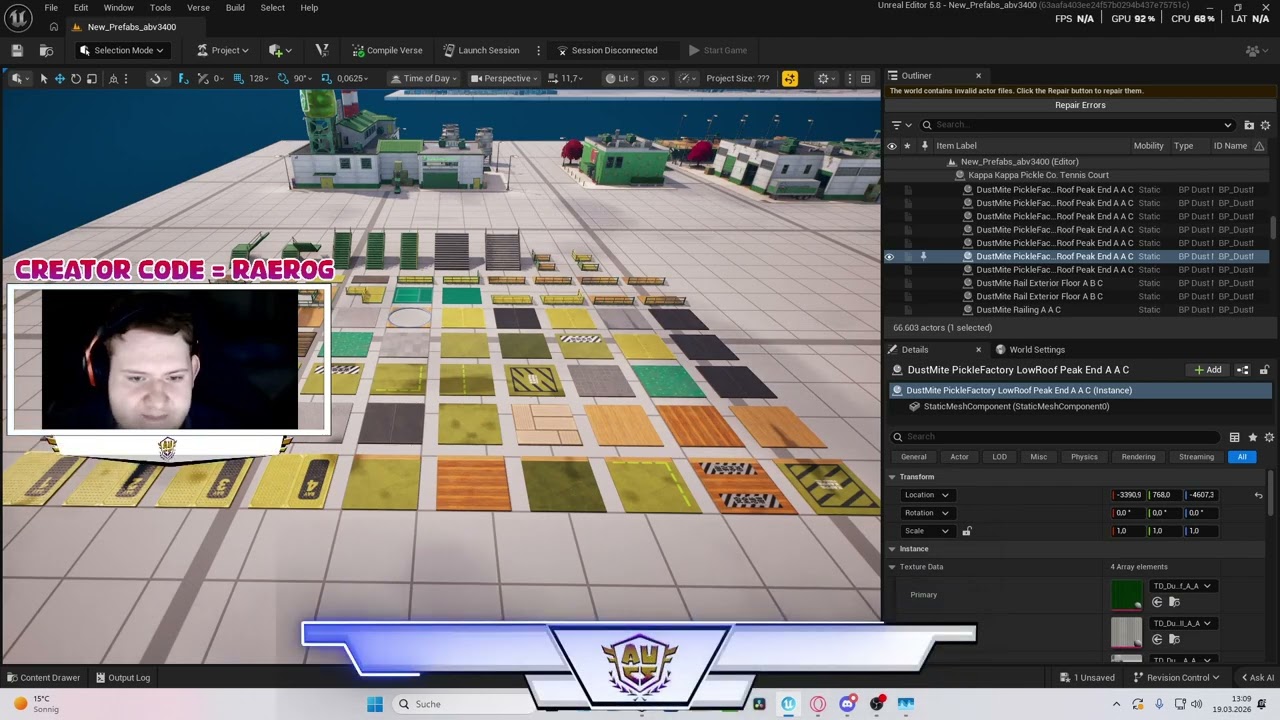The height and width of the screenshot is (720, 1280).
Task: Open Output Log
Action: (122, 678)
